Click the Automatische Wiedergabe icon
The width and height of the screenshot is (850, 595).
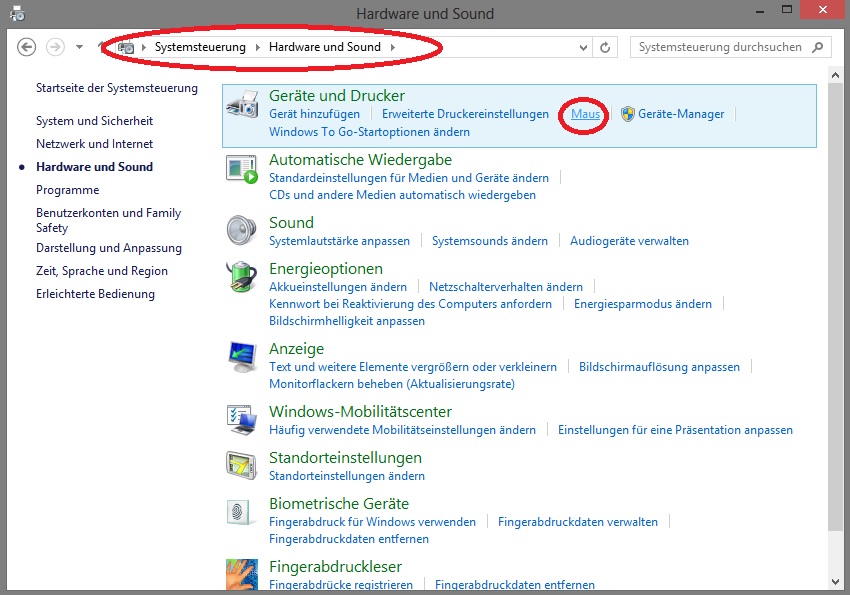pos(242,169)
